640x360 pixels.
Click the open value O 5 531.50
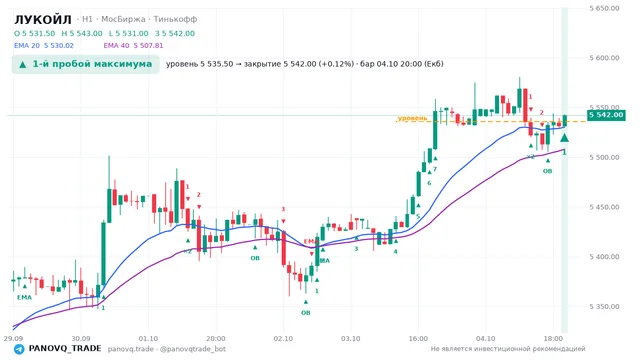coord(35,33)
